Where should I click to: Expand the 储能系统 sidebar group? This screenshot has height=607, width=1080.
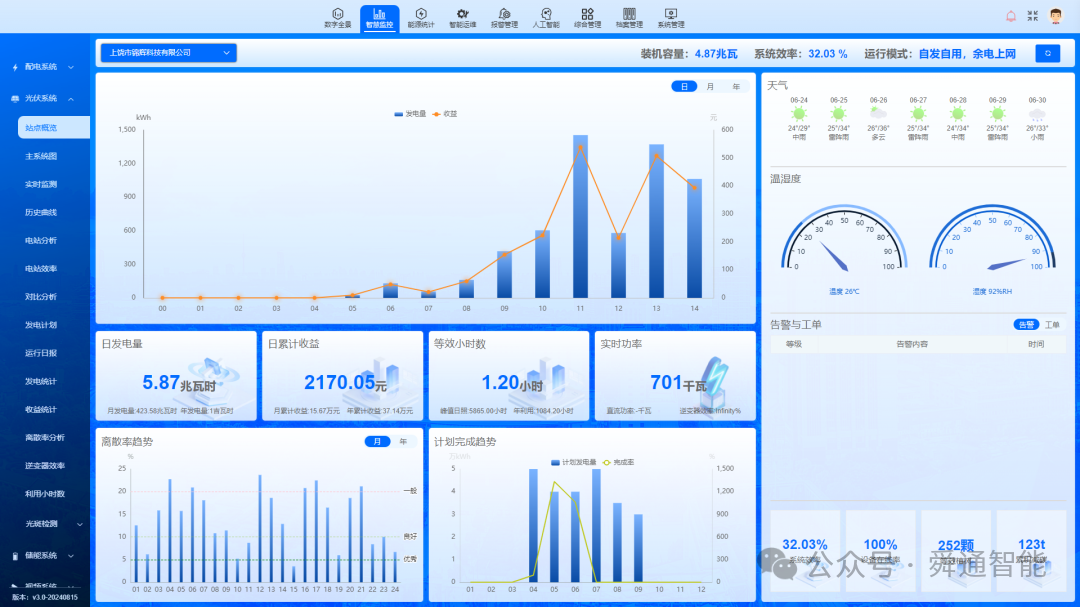coord(43,555)
